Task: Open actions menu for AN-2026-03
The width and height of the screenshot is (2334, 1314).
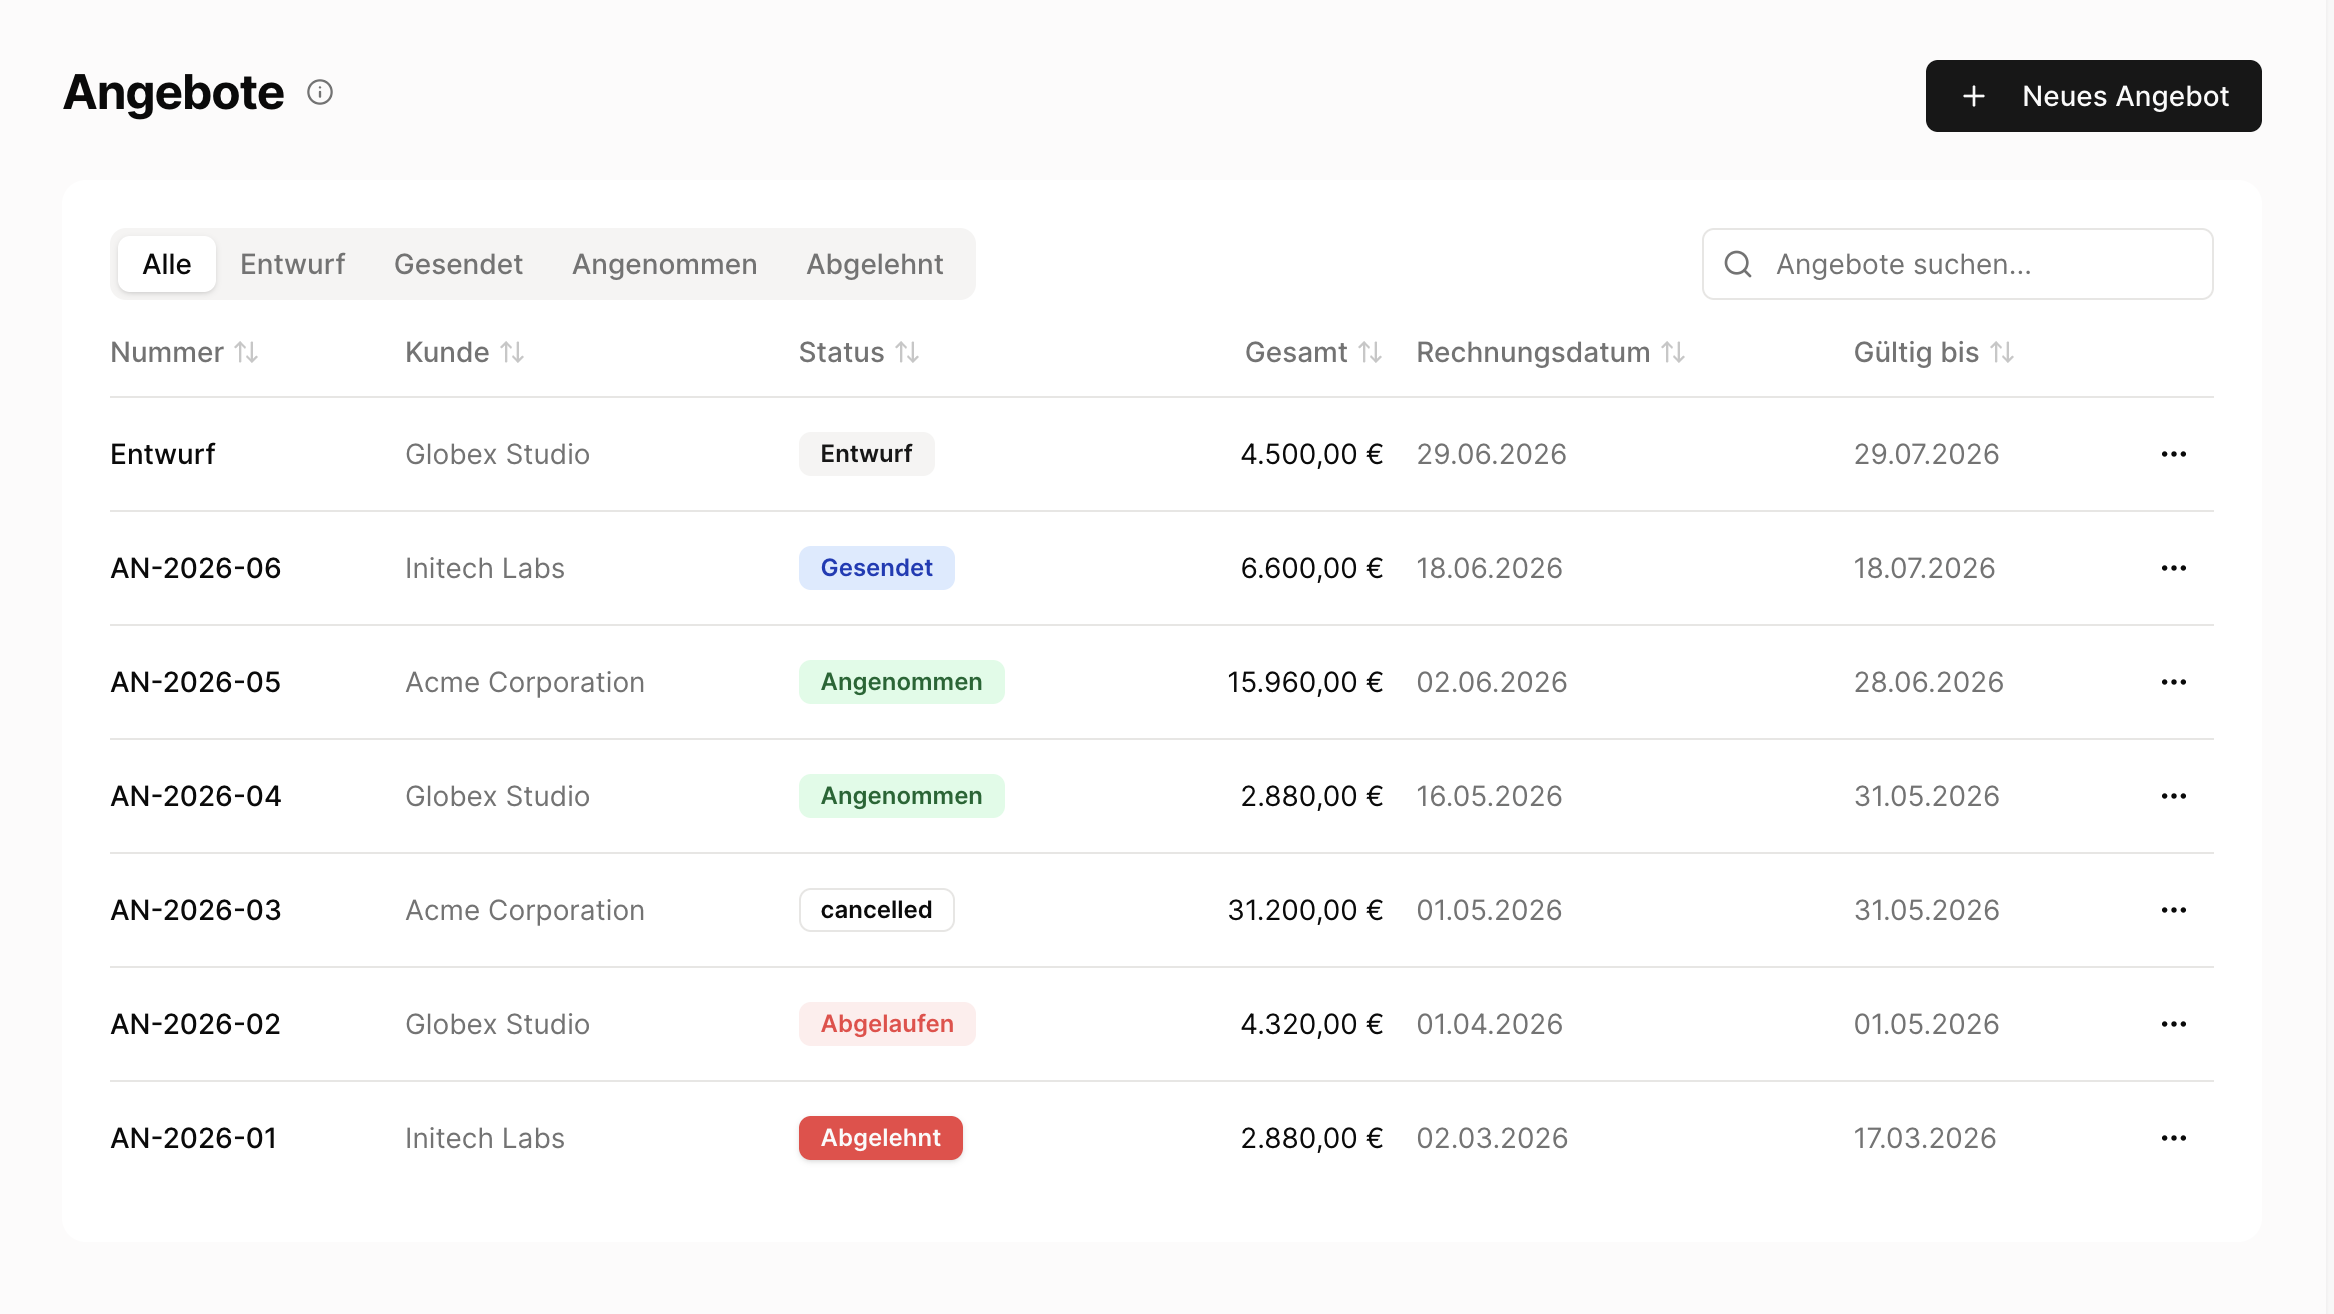Action: point(2174,910)
